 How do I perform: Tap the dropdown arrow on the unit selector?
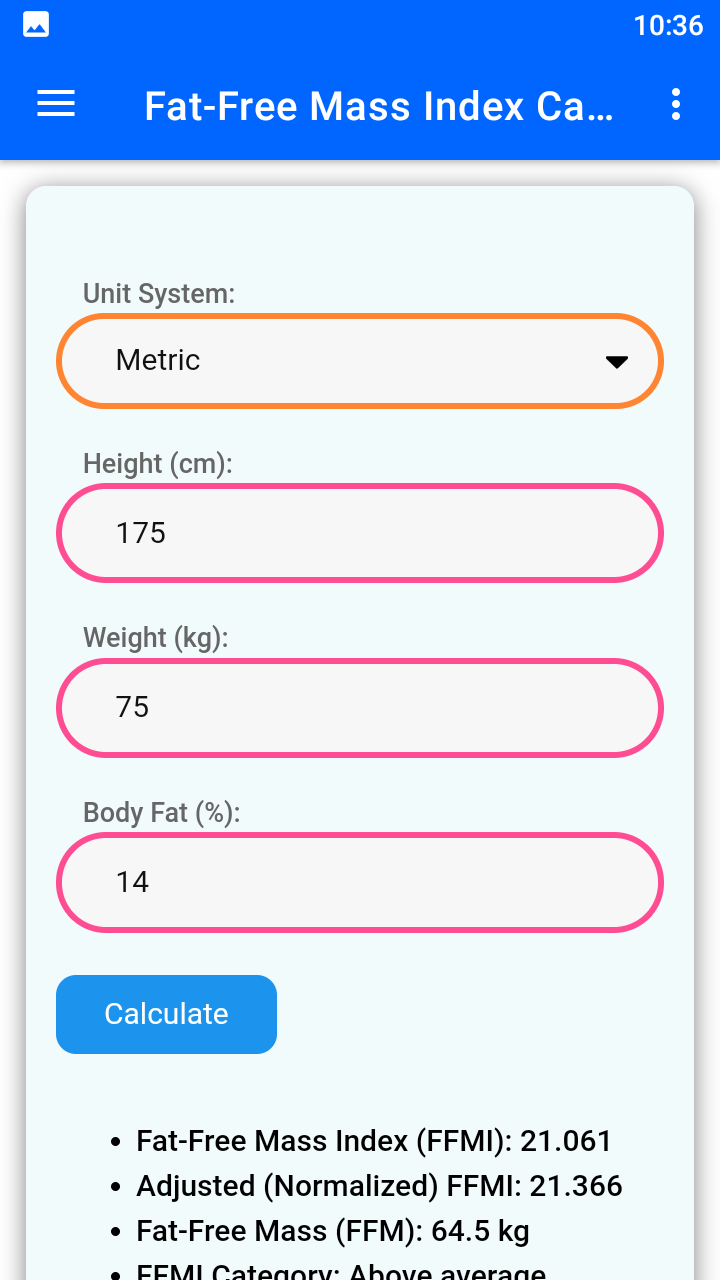coord(617,360)
